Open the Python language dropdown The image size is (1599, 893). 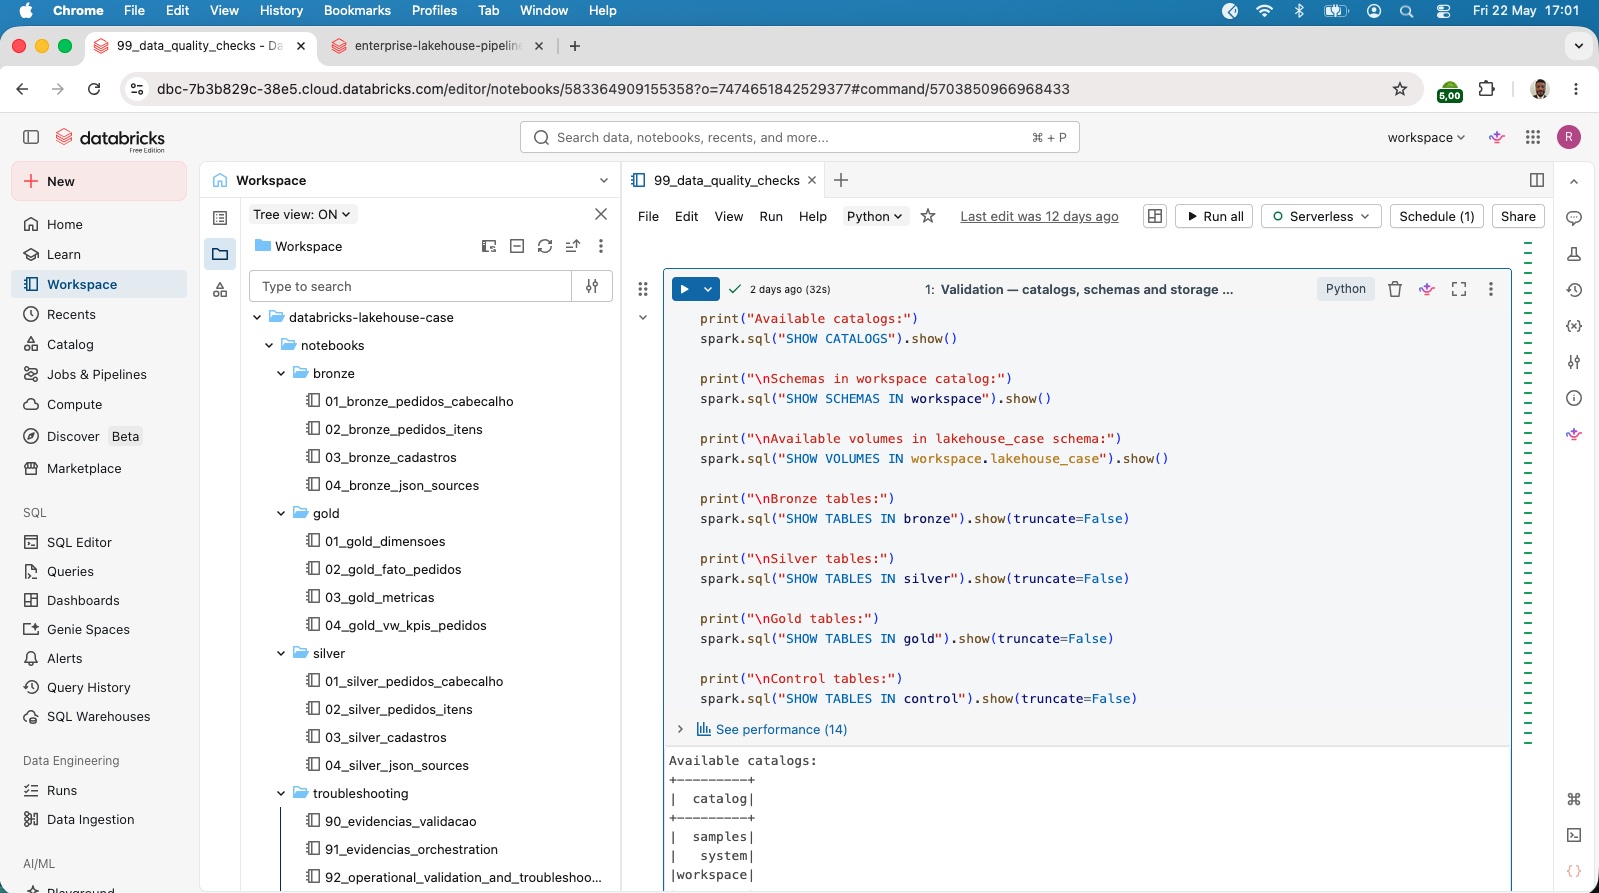click(874, 216)
